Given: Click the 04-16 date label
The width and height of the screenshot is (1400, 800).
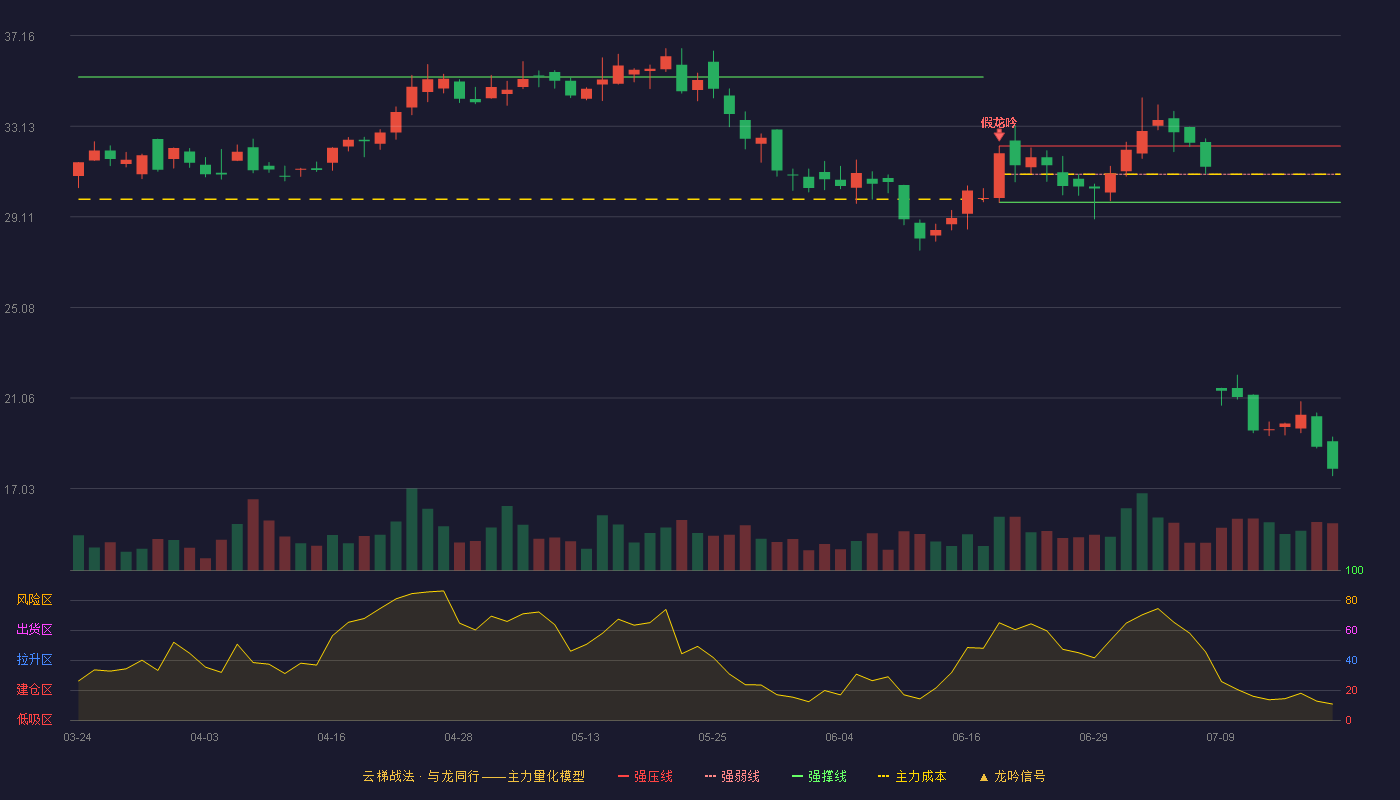Looking at the screenshot, I should 331,737.
